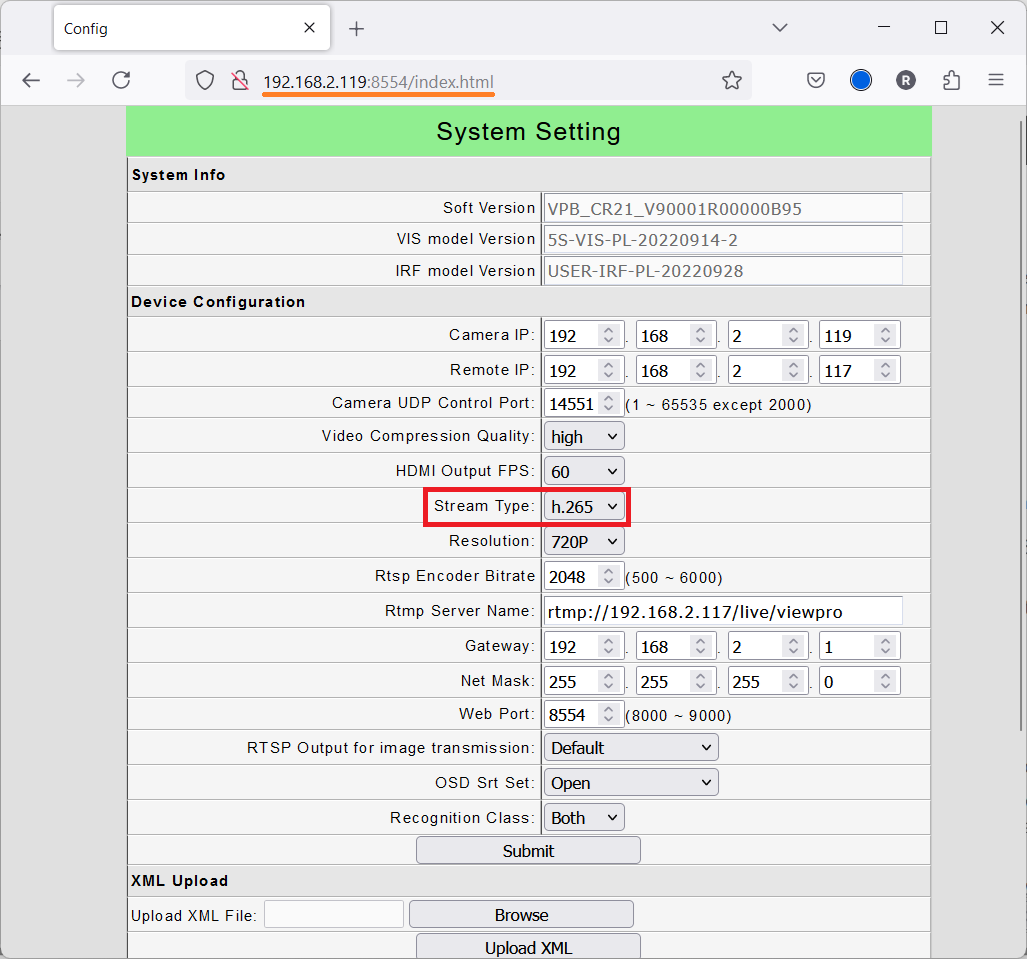
Task: Click the Upload XML button
Action: pyautogui.click(x=528, y=947)
